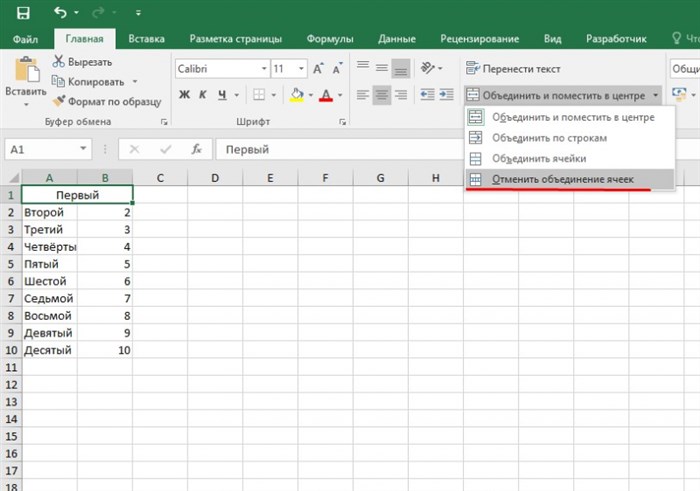Switch to Данные tab
This screenshot has height=491, width=700.
click(396, 39)
